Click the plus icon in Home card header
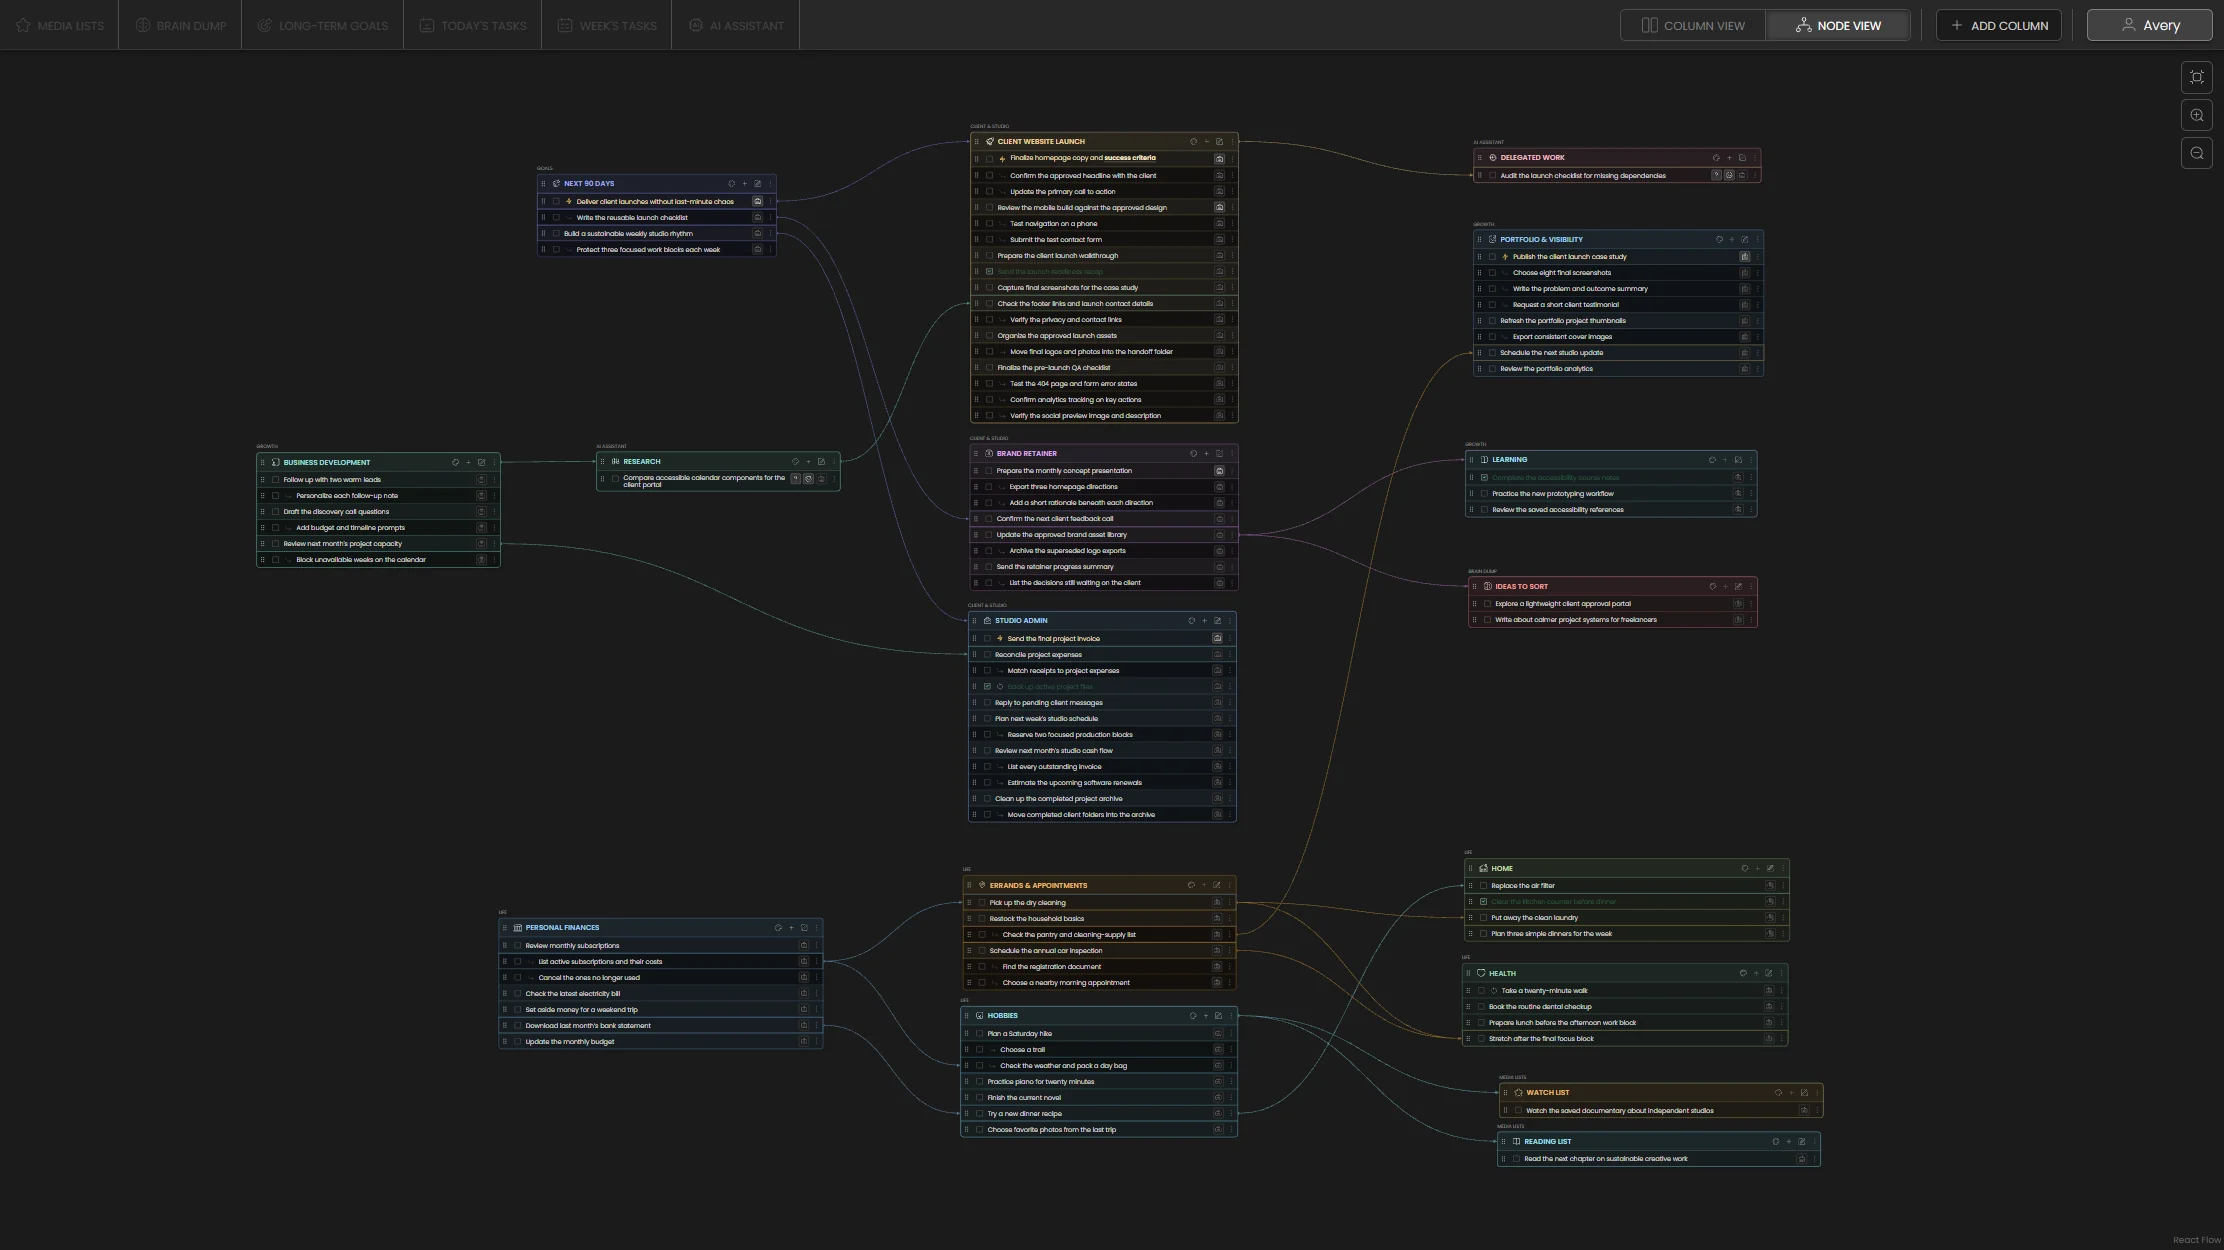The height and width of the screenshot is (1250, 2224). (x=1757, y=868)
